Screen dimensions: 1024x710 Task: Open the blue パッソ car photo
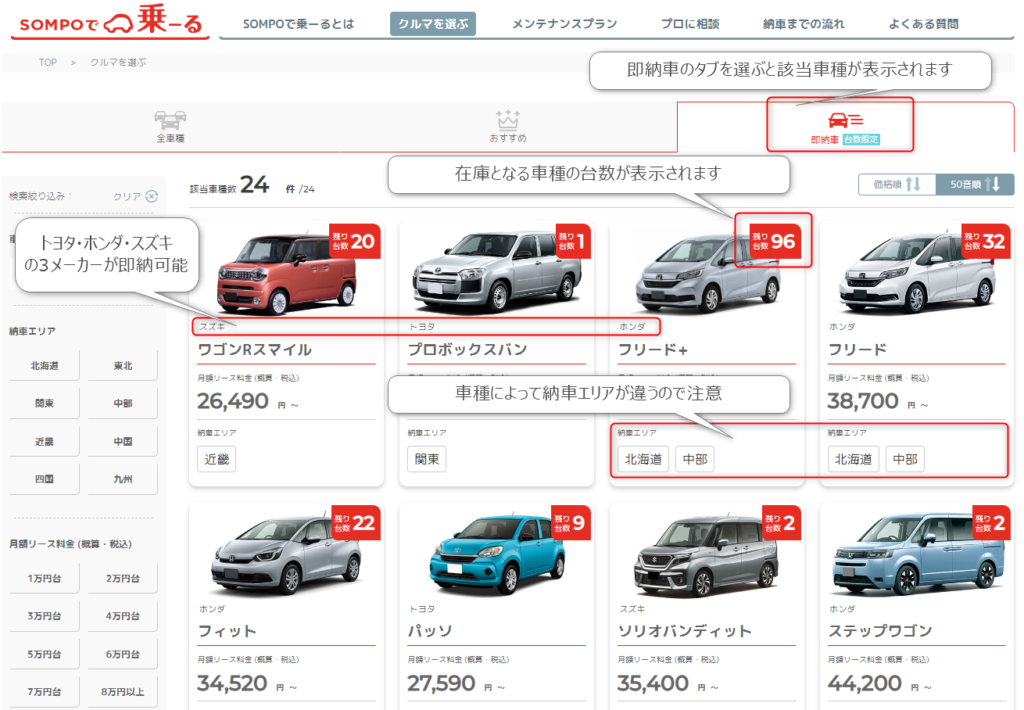[496, 555]
